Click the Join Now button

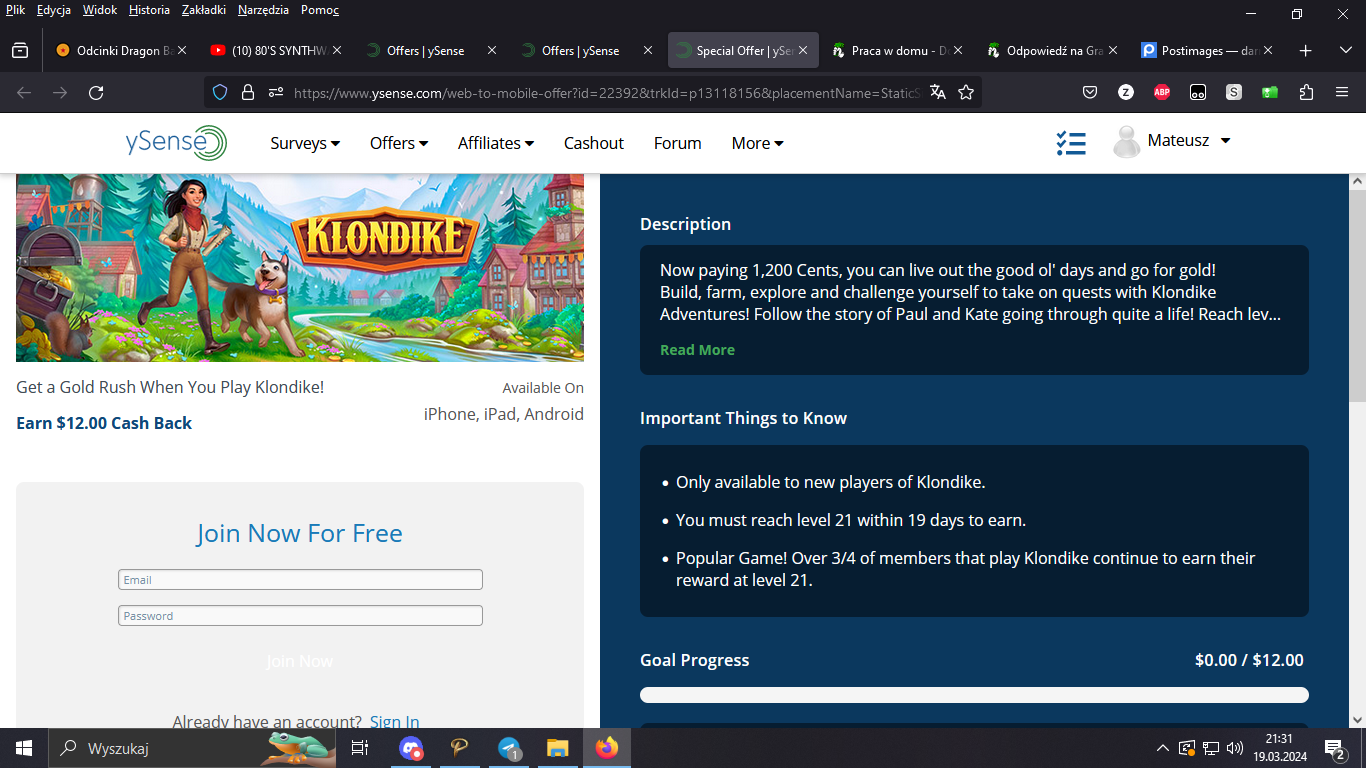(x=299, y=661)
